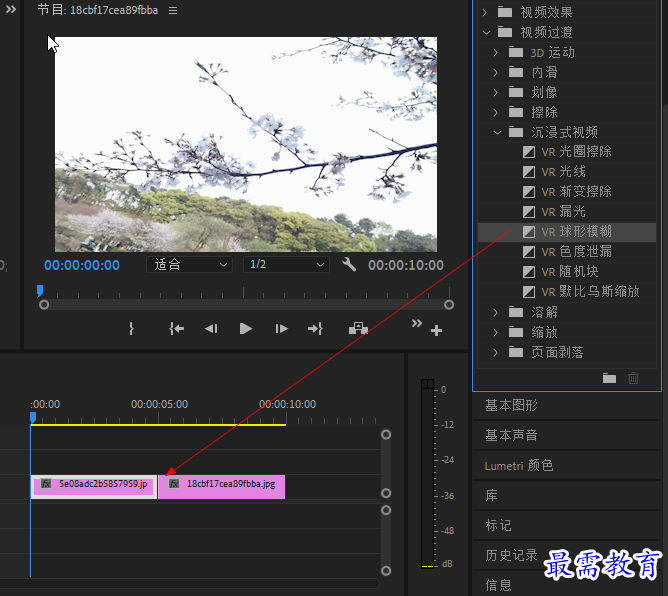Open the 标记 panel
Image resolution: width=668 pixels, height=596 pixels.
tap(567, 525)
